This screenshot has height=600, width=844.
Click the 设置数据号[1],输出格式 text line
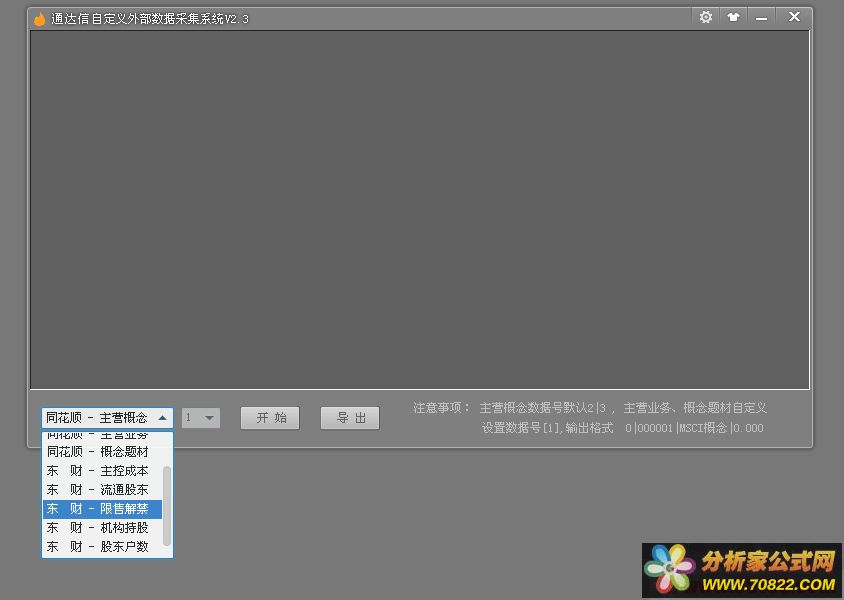(622, 428)
